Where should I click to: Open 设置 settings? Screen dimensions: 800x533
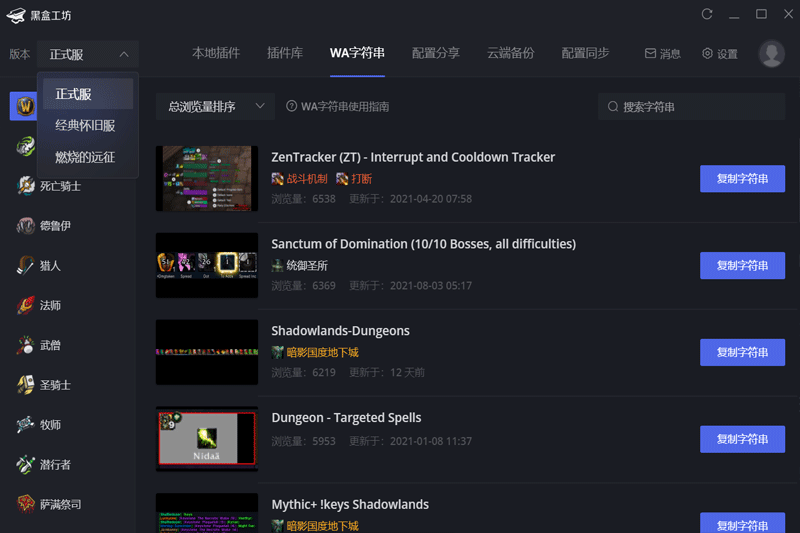[x=720, y=54]
